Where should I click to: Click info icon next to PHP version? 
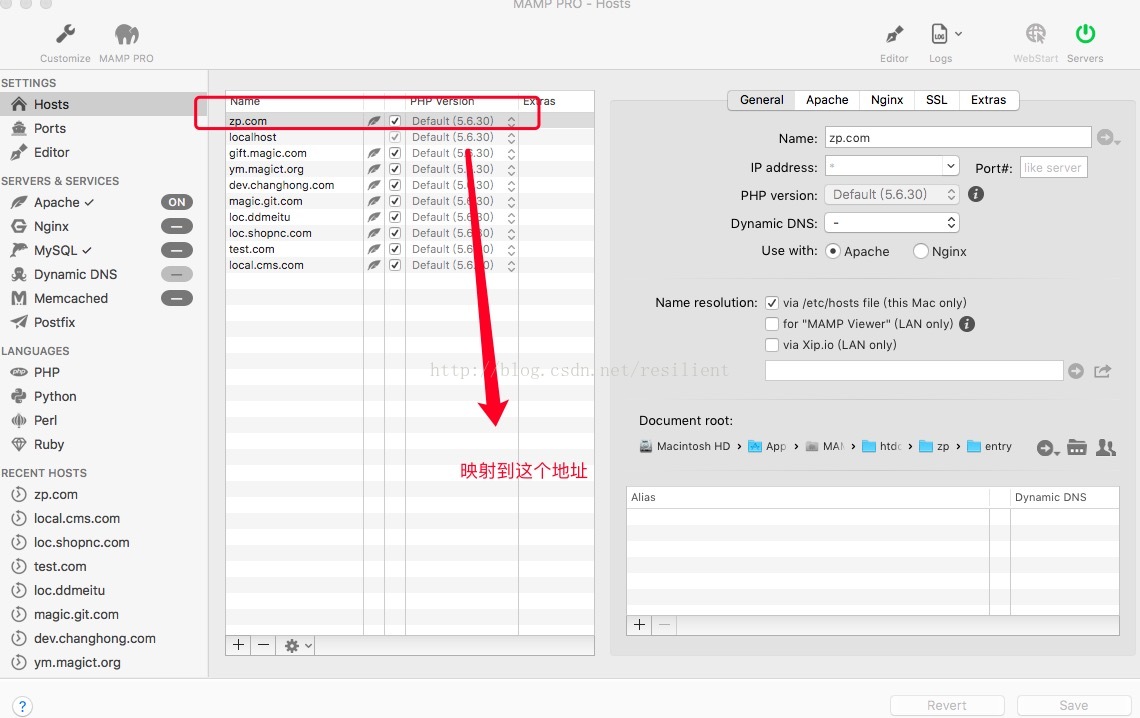click(x=976, y=194)
